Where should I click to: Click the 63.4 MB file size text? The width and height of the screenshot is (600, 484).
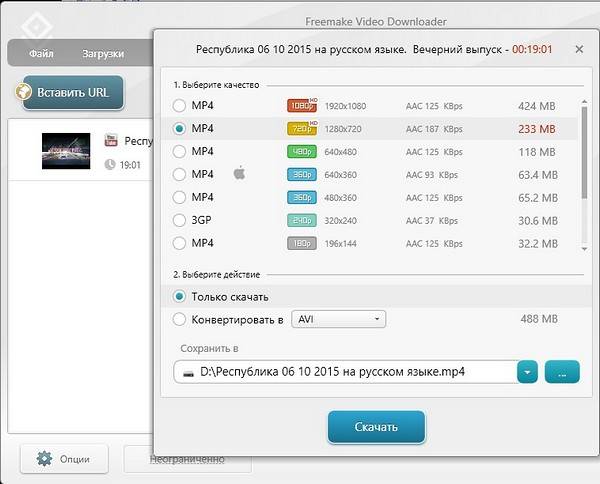coord(538,175)
